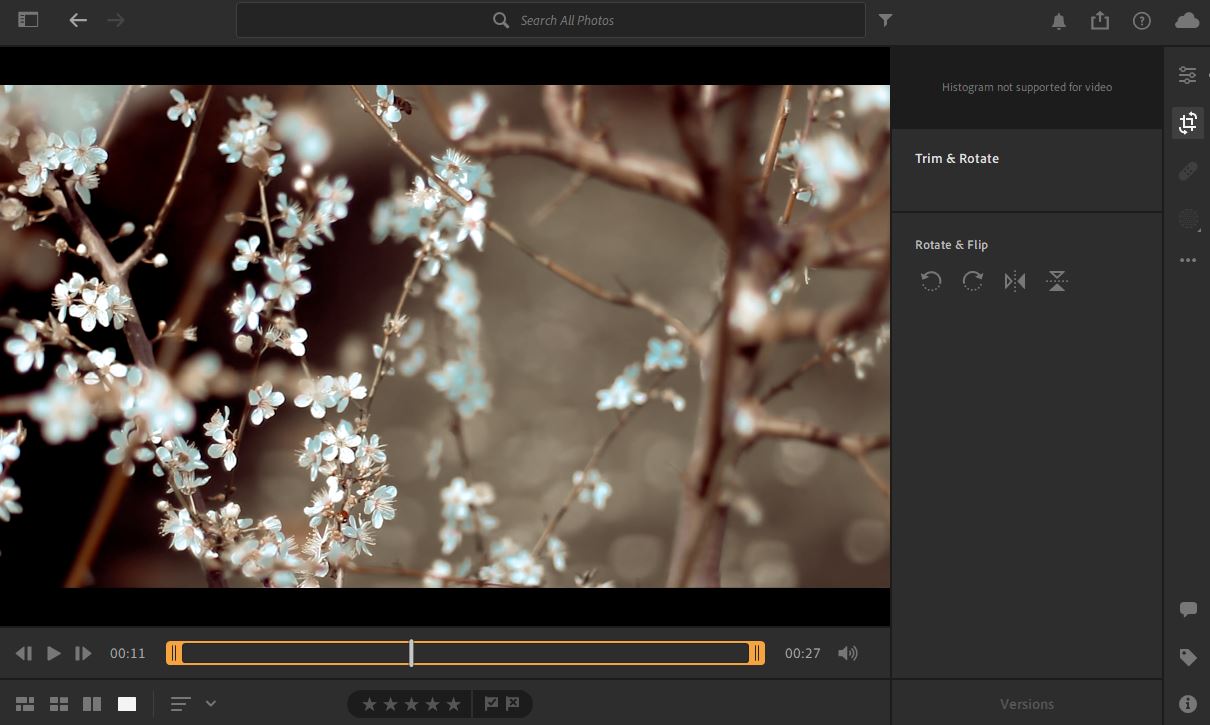Open the Comments panel
Viewport: 1210px width, 725px height.
[1187, 609]
